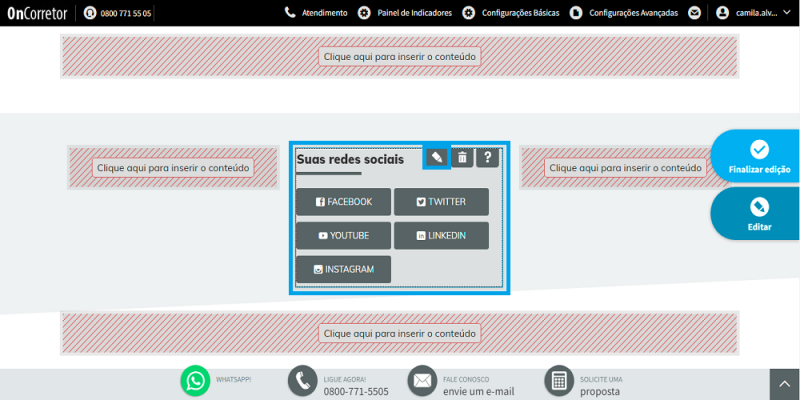Click Finalizar edição button
Screen dimensions: 800x400
(x=757, y=156)
